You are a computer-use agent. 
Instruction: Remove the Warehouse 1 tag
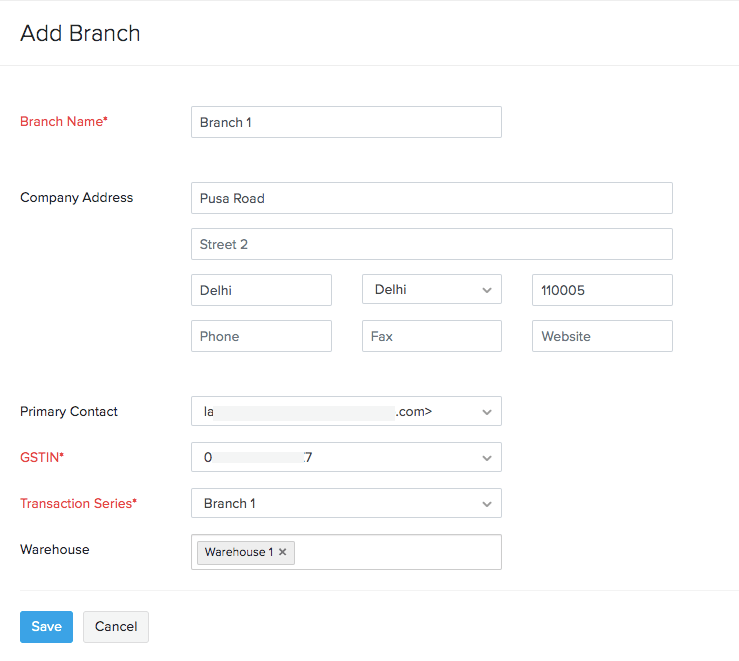[283, 552]
